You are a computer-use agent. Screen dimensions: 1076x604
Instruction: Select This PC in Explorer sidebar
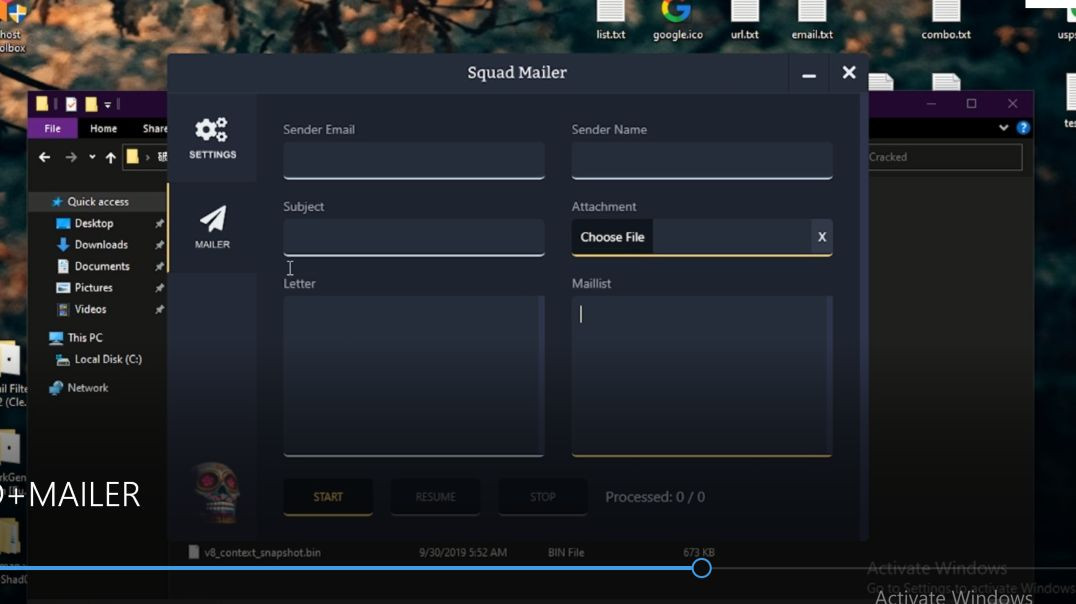click(84, 338)
